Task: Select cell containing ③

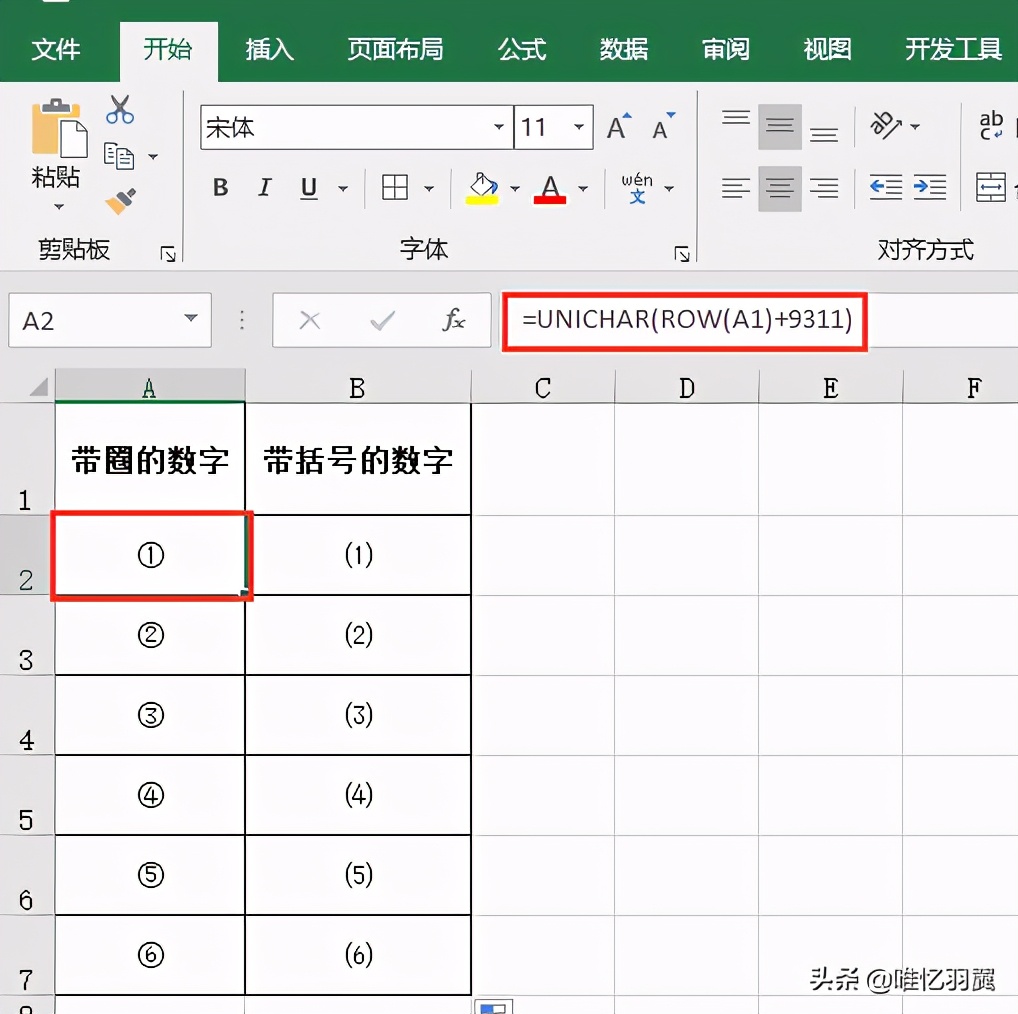Action: pyautogui.click(x=150, y=715)
